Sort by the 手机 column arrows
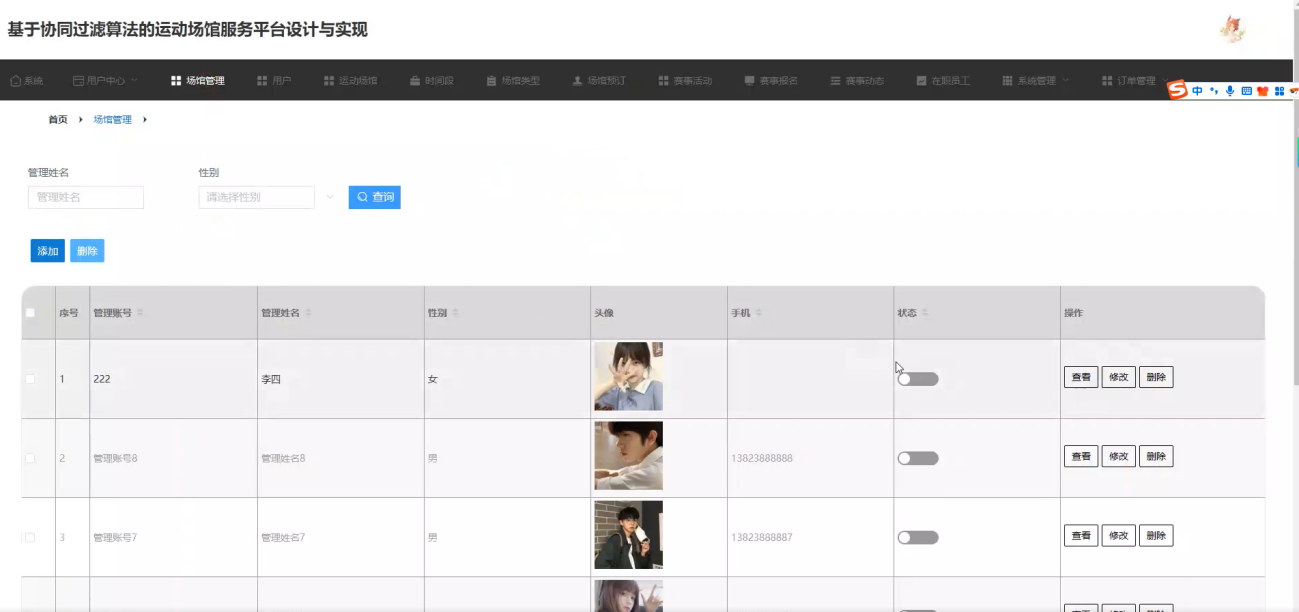The height and width of the screenshot is (612, 1299). point(758,313)
